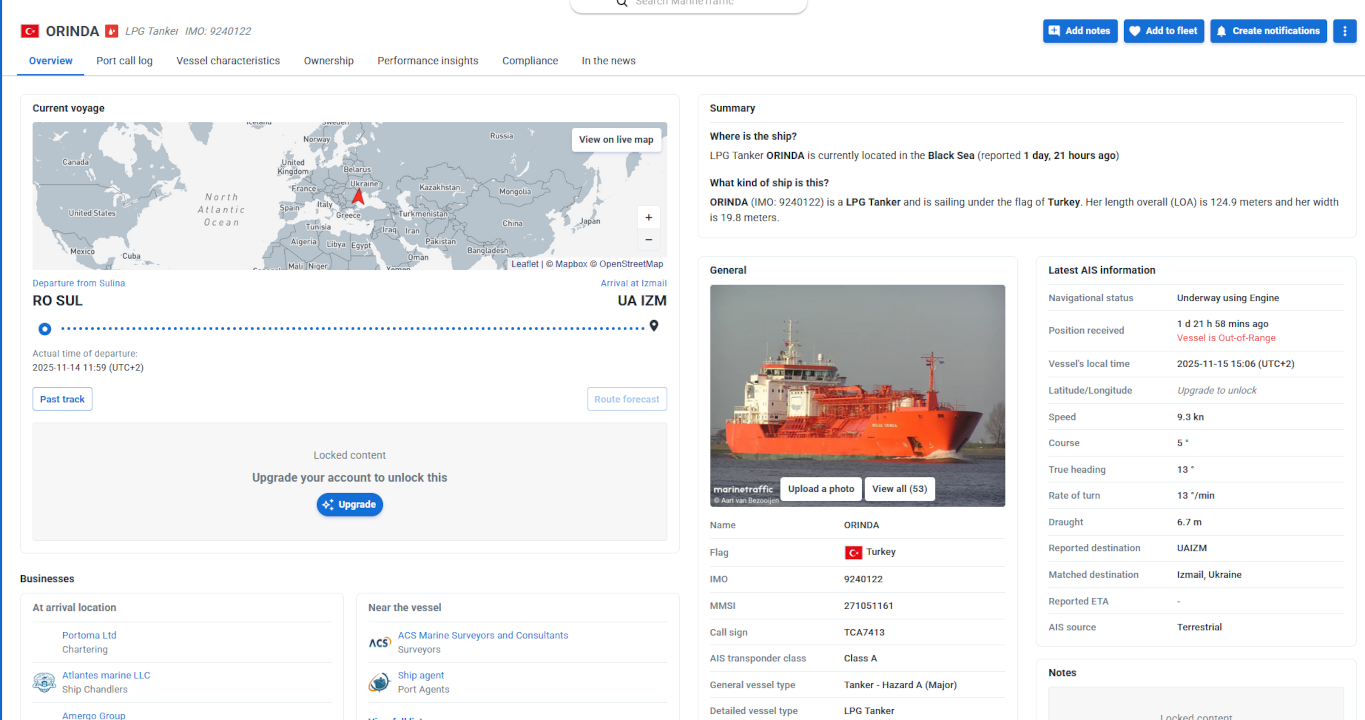Open the Overview tab
The image size is (1365, 720).
(x=51, y=61)
